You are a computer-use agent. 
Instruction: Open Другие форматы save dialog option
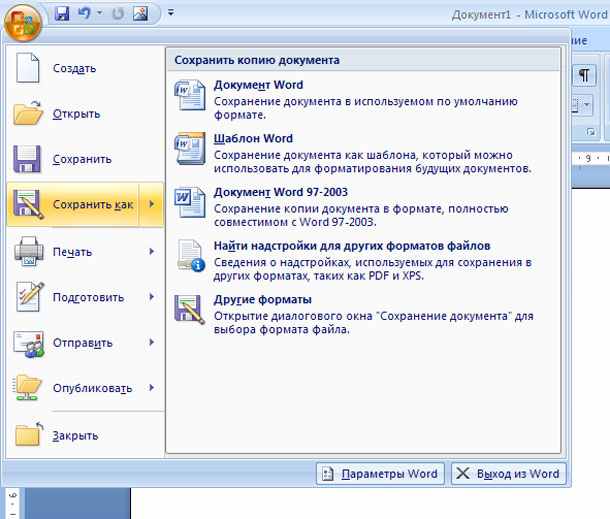[x=363, y=314]
